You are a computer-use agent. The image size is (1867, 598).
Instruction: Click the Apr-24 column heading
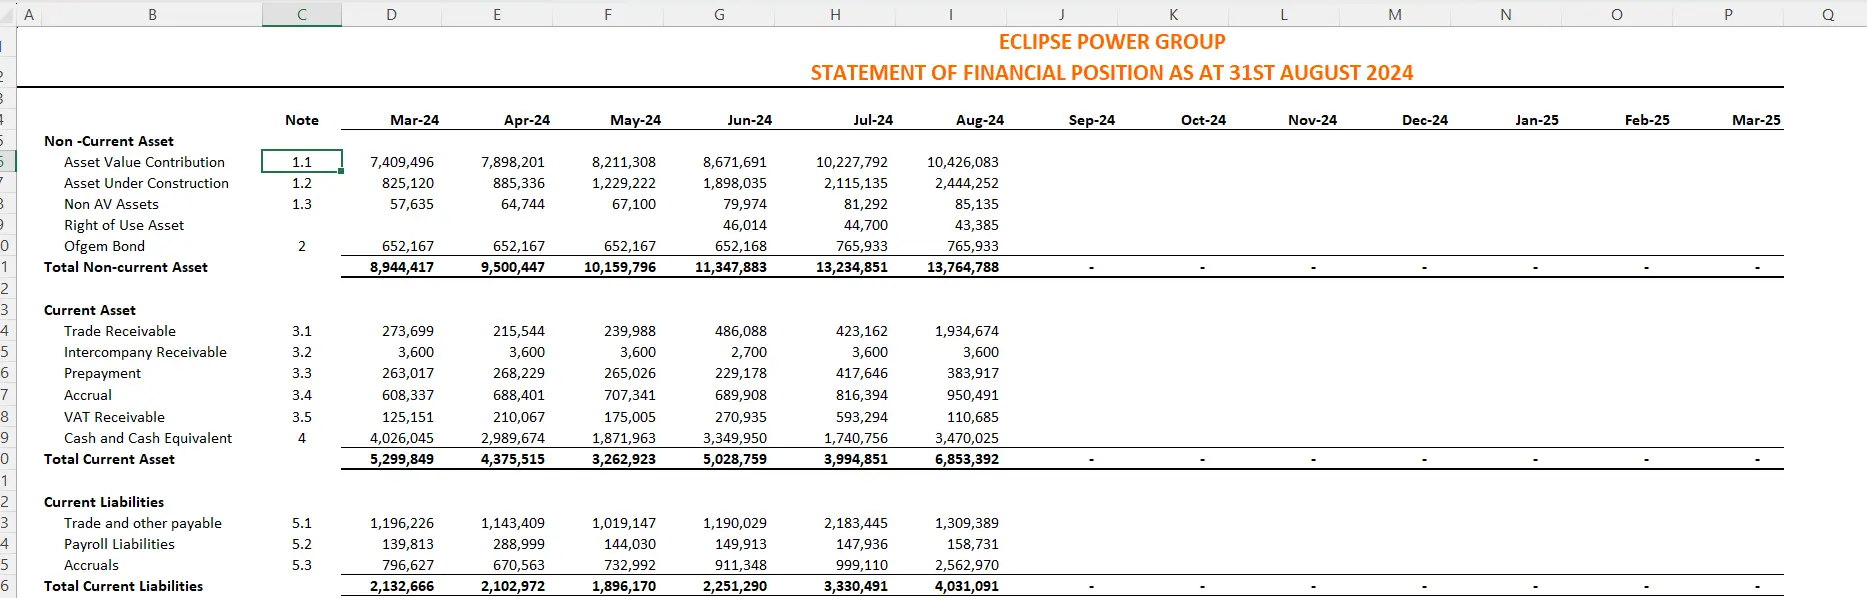[x=527, y=120]
